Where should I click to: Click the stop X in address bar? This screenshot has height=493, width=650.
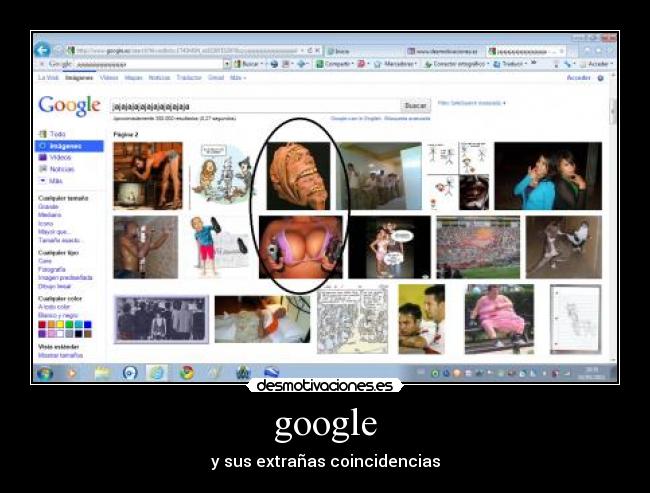[x=318, y=51]
